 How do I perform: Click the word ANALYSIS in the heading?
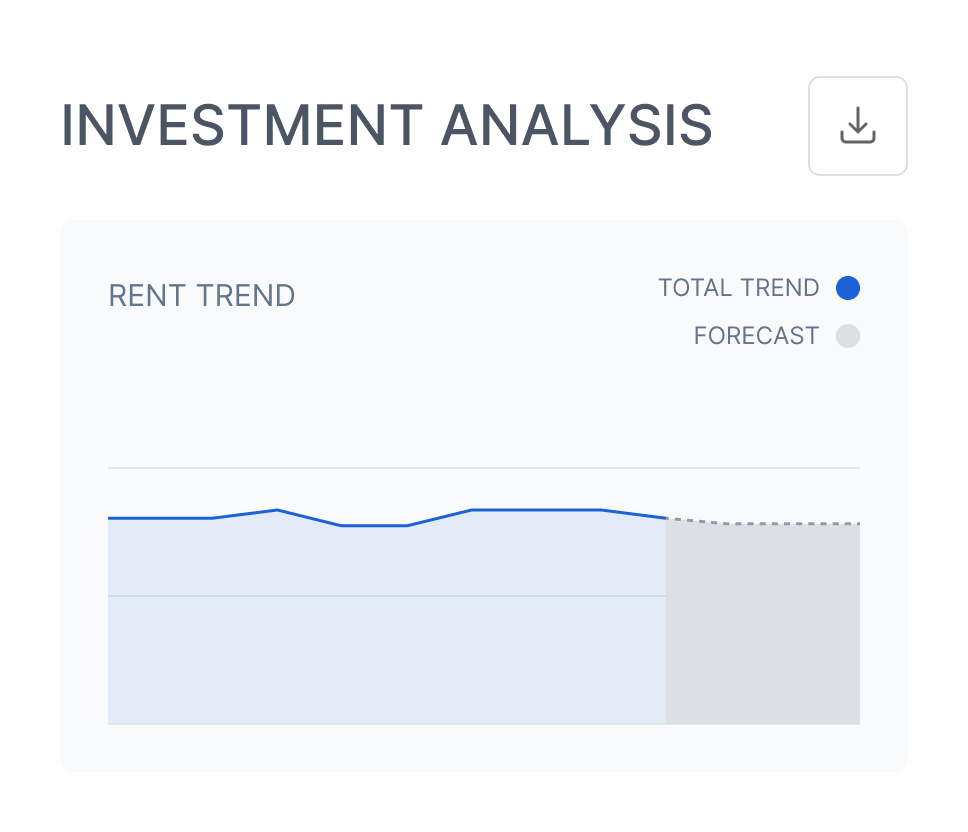[576, 127]
